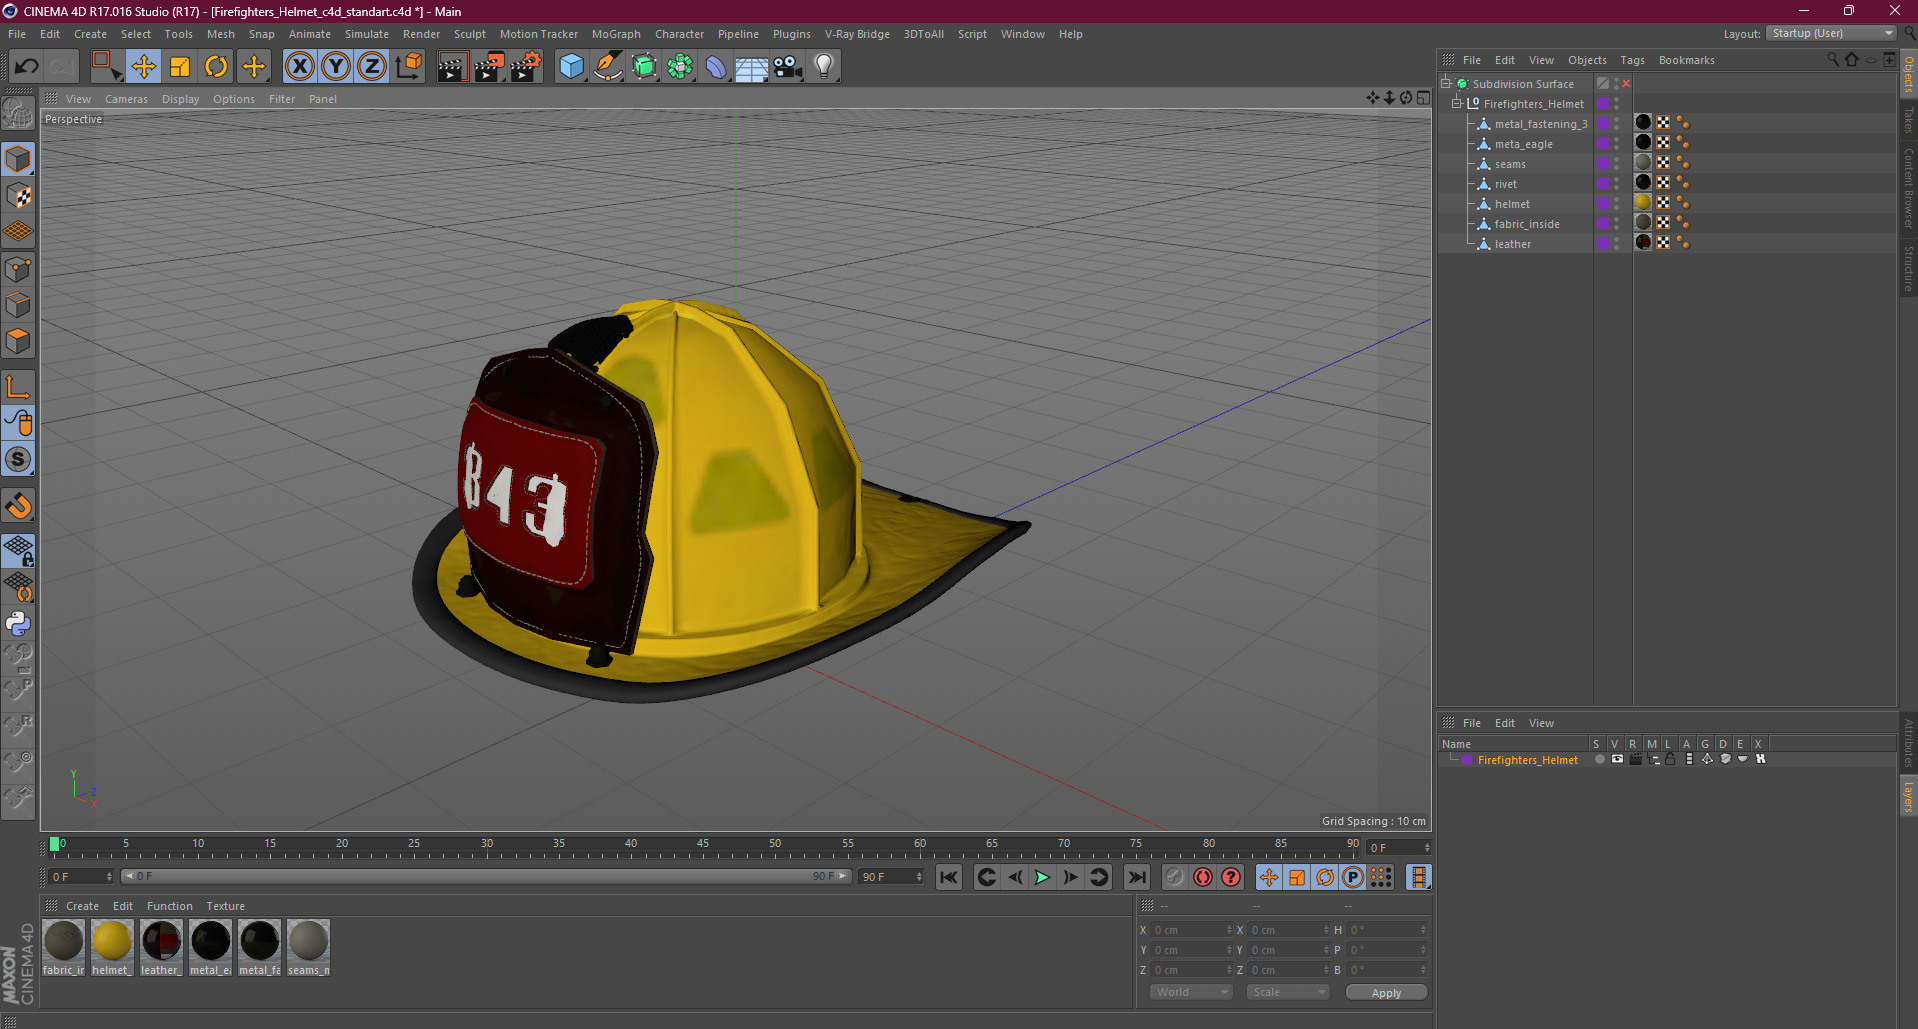Open the viewport Cameras menu
Screen dimensions: 1918x1029
[126, 99]
